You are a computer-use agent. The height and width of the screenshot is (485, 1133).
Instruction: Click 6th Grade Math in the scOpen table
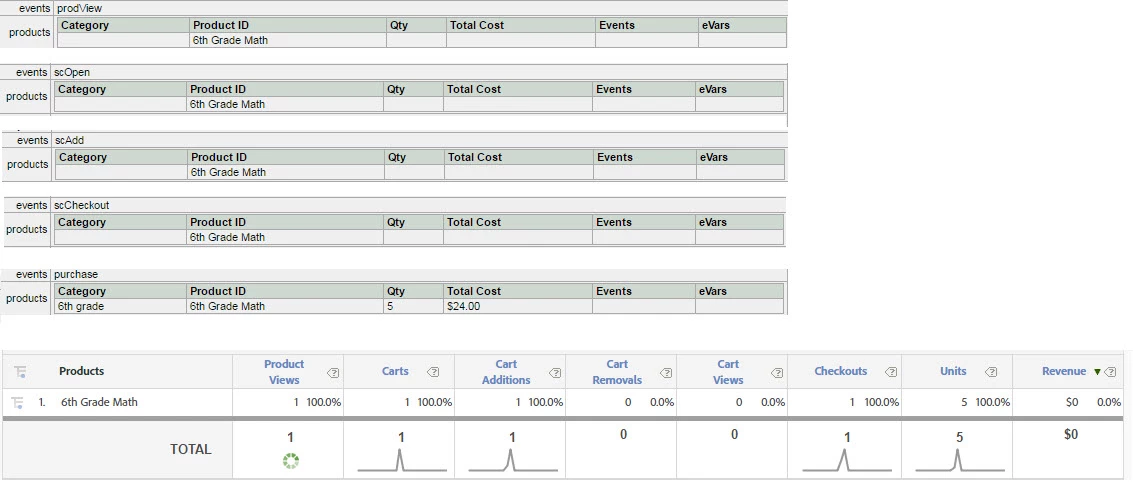coord(228,104)
